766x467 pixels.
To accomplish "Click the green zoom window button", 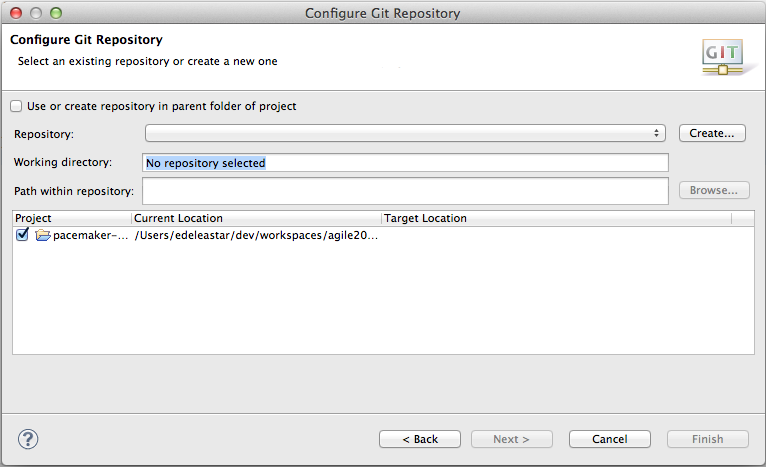I will [x=56, y=13].
